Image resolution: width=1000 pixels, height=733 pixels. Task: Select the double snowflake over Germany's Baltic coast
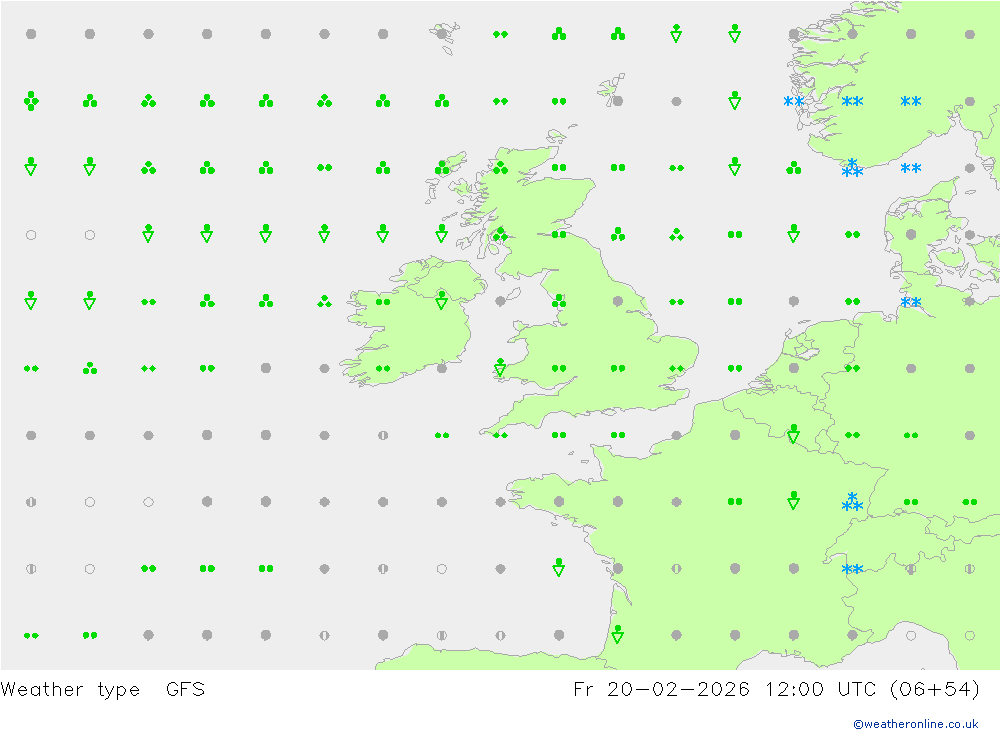click(x=911, y=302)
